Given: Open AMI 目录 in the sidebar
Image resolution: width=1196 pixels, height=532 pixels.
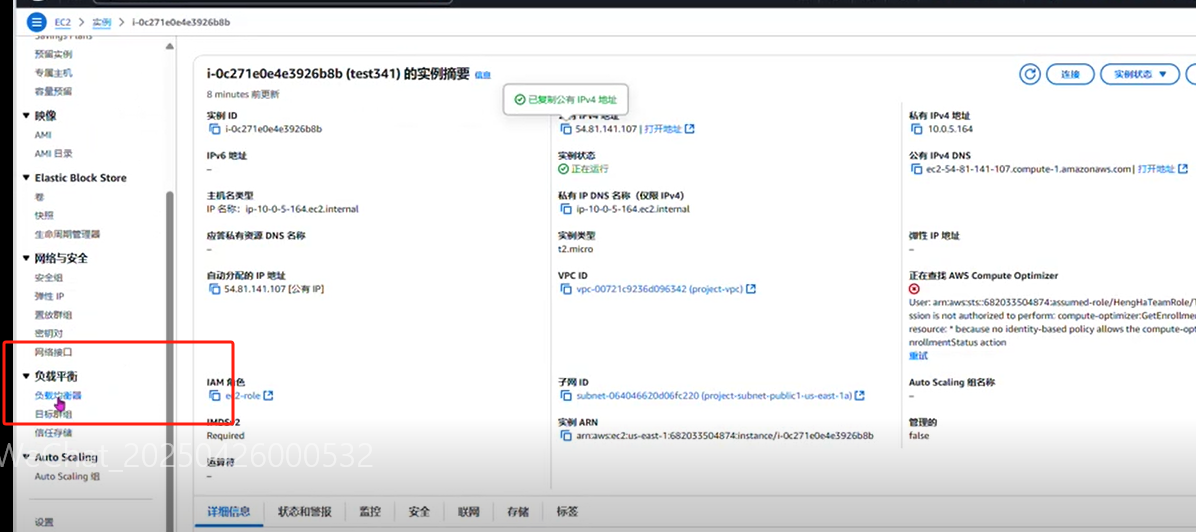Looking at the screenshot, I should (53, 153).
